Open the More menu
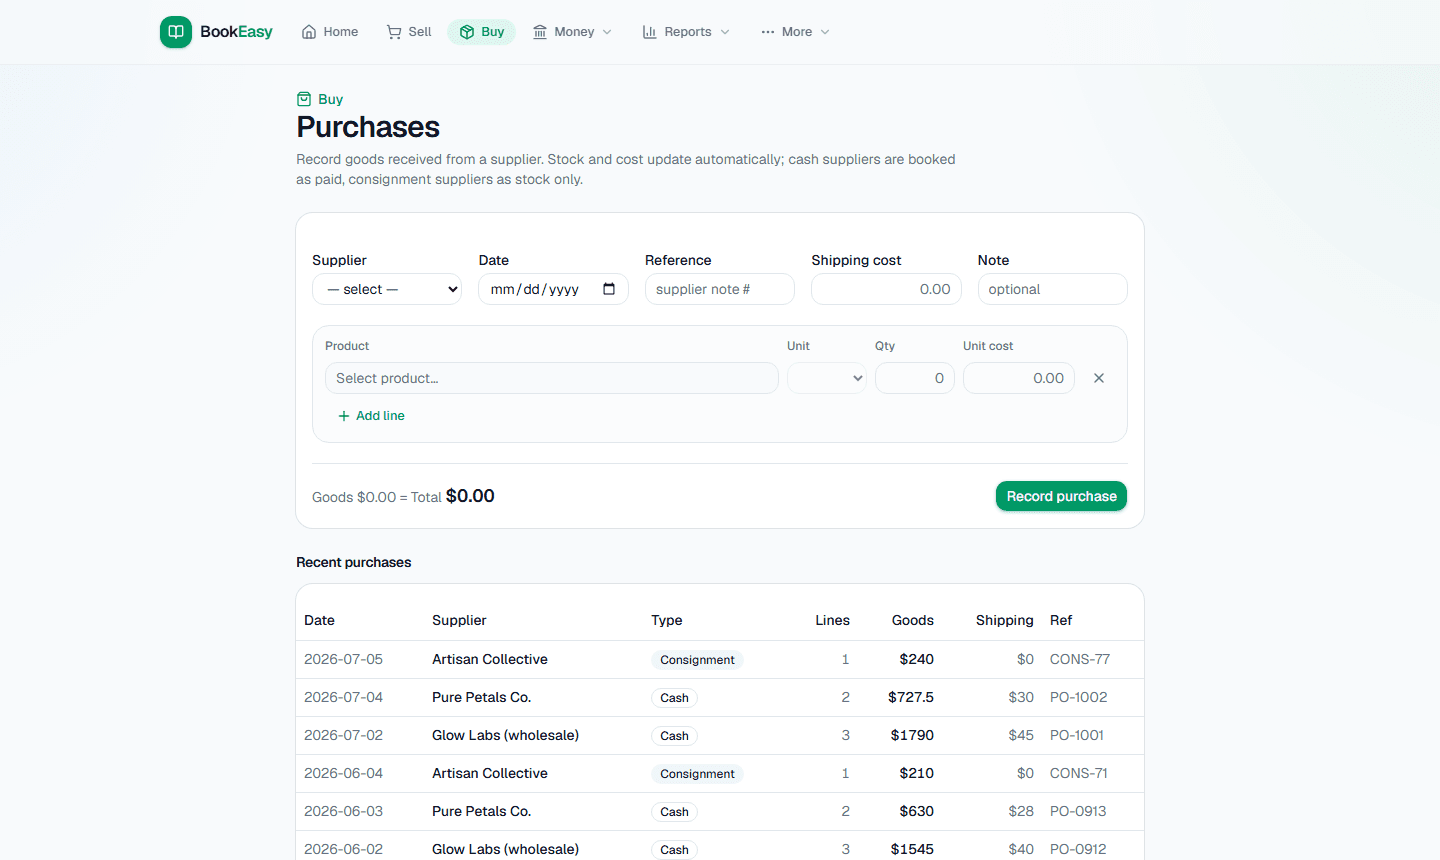The height and width of the screenshot is (860, 1440). pyautogui.click(x=795, y=32)
